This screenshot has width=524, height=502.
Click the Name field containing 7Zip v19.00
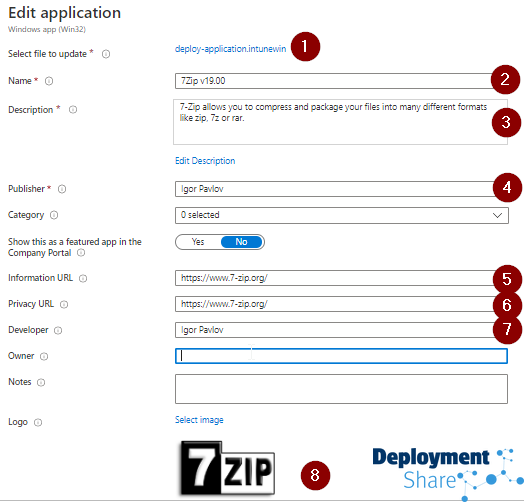click(334, 81)
